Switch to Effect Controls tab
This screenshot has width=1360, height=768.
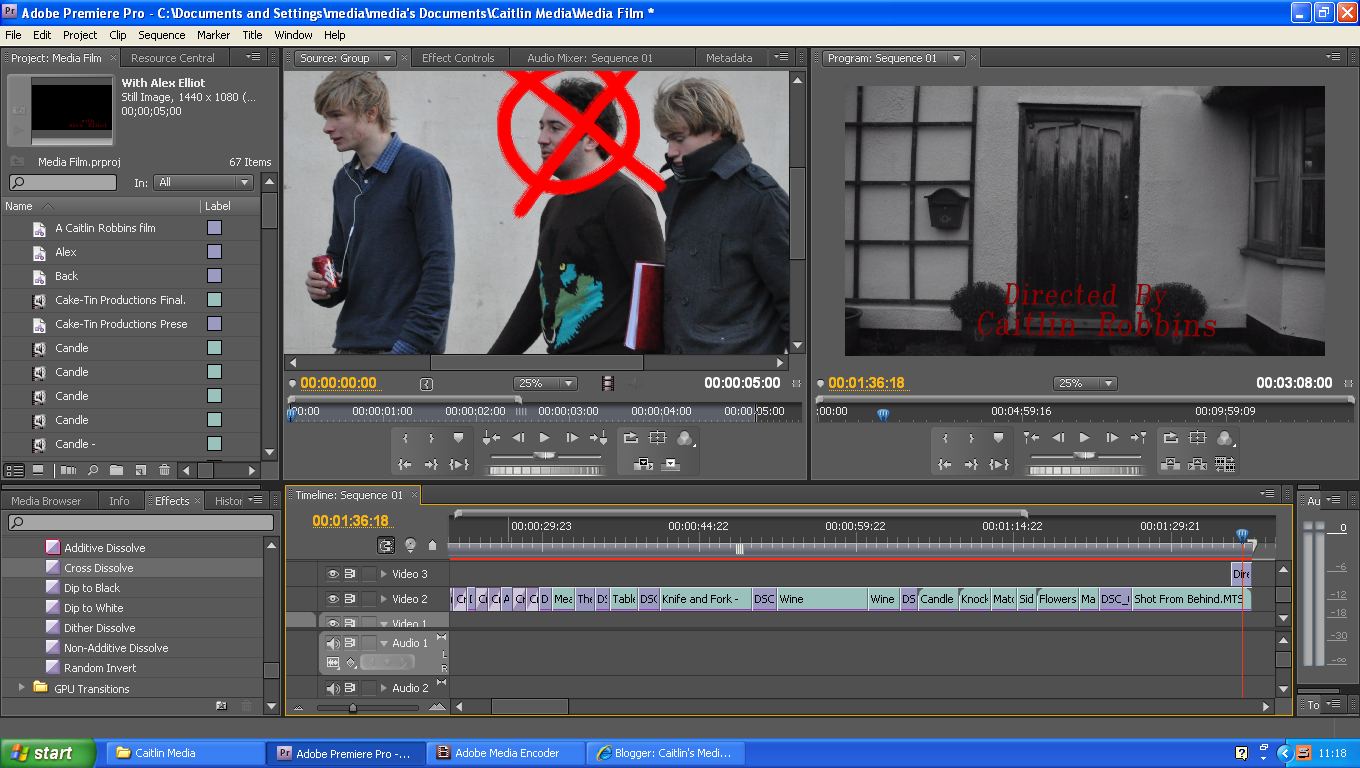coord(458,58)
